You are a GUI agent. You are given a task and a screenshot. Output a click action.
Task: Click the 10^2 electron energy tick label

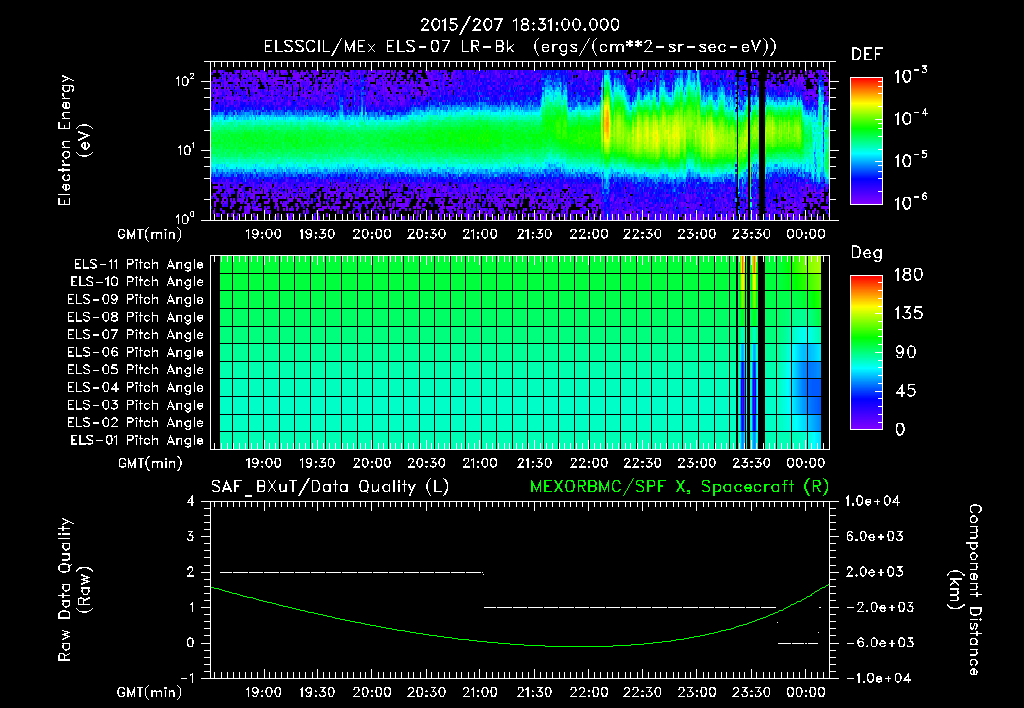pyautogui.click(x=185, y=80)
